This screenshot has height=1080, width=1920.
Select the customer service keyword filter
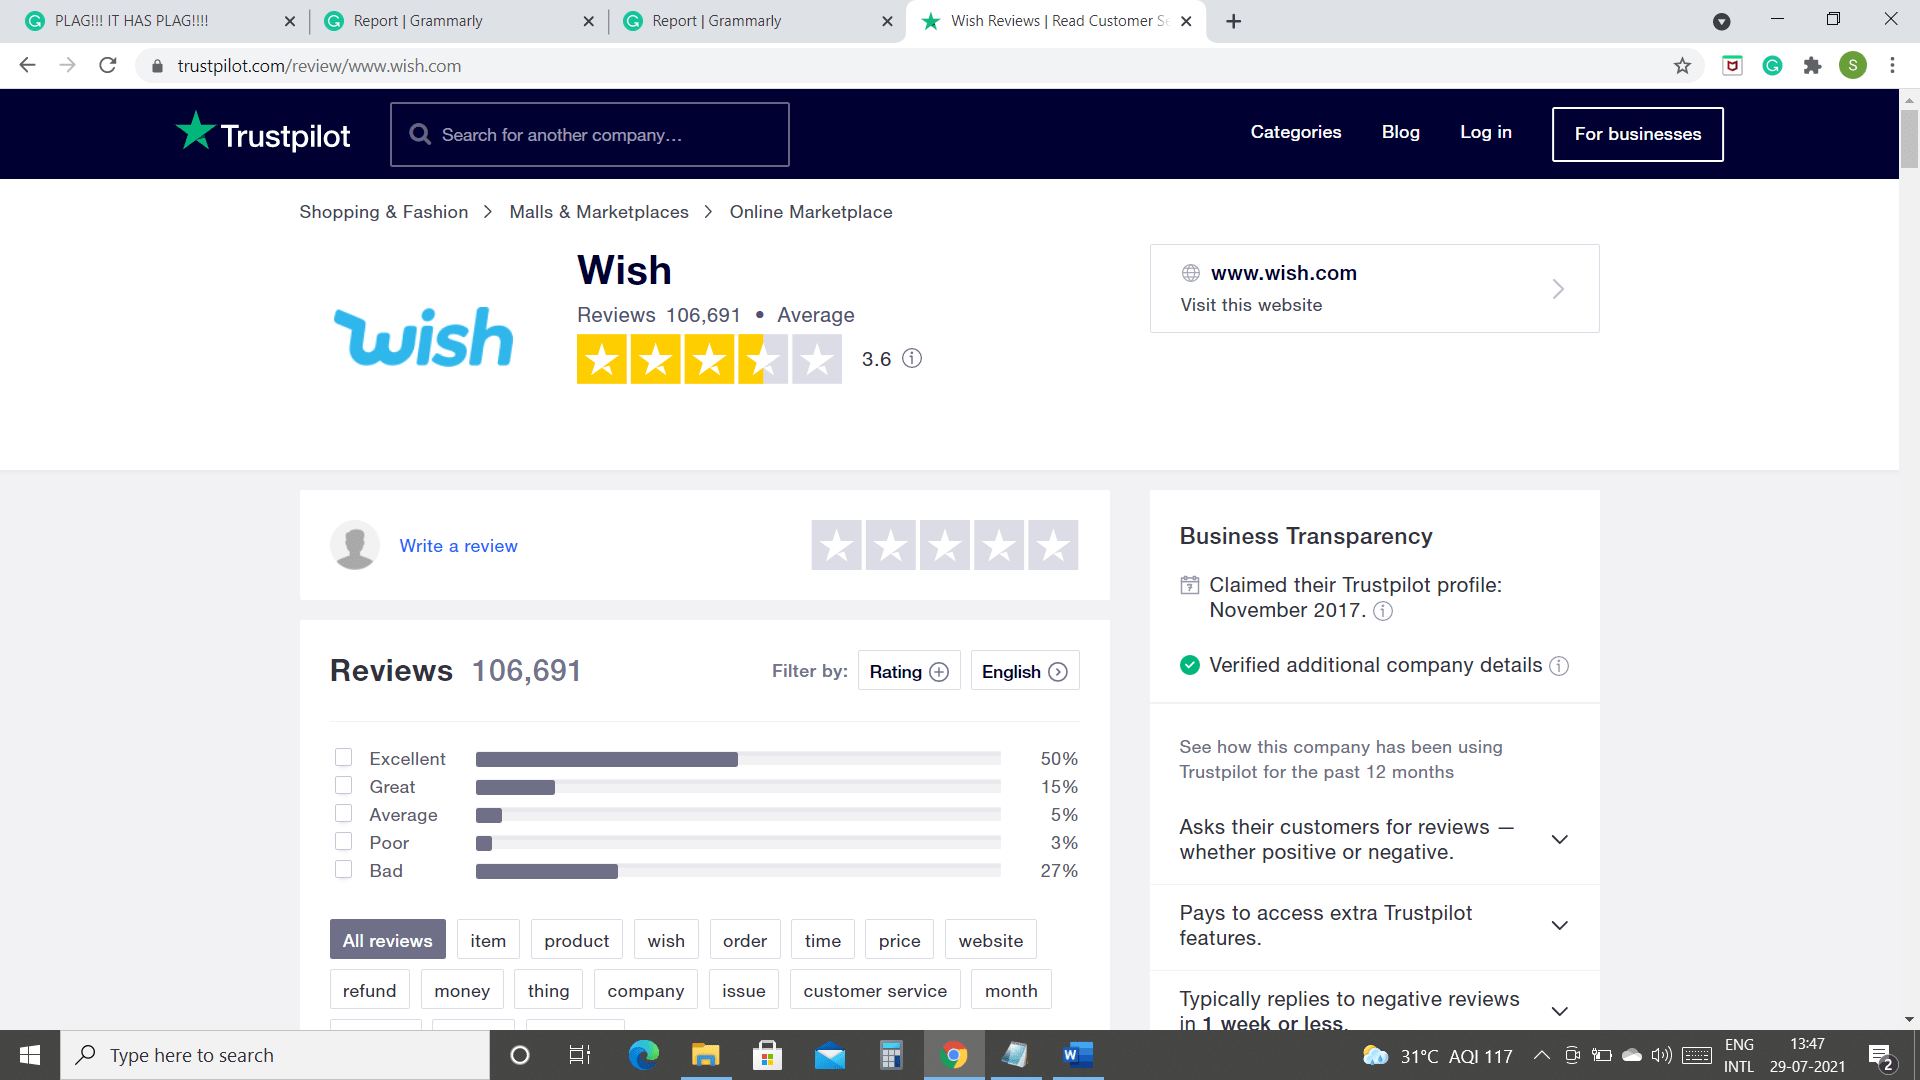874,989
